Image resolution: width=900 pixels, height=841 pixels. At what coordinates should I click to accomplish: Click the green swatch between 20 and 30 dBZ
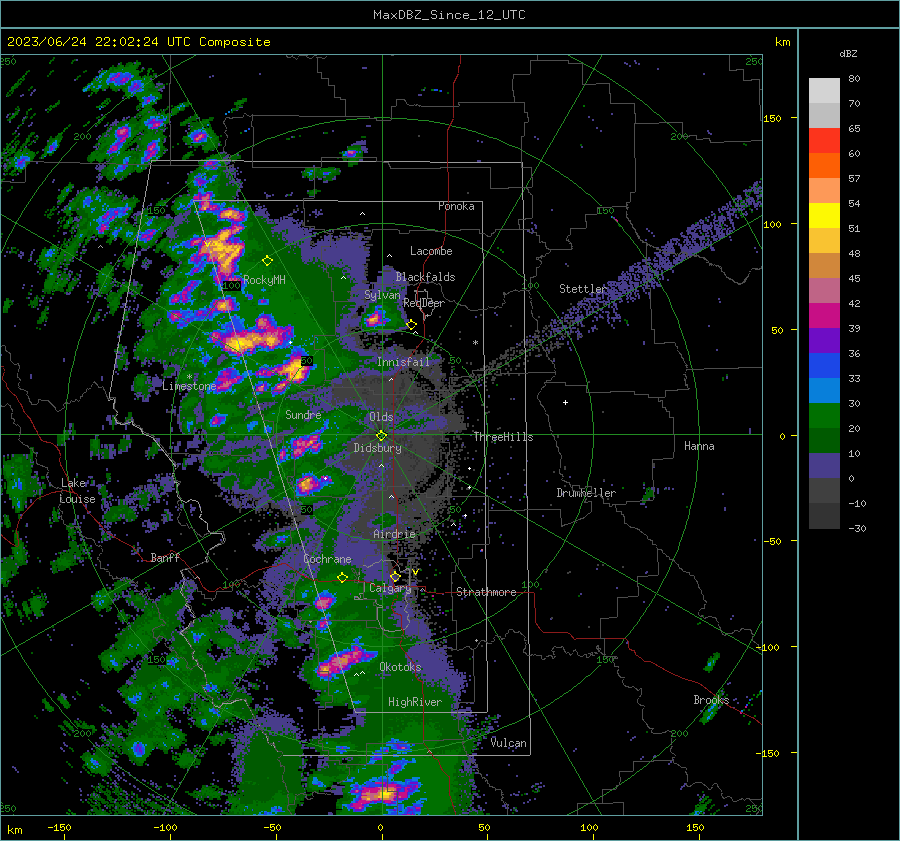coord(824,415)
